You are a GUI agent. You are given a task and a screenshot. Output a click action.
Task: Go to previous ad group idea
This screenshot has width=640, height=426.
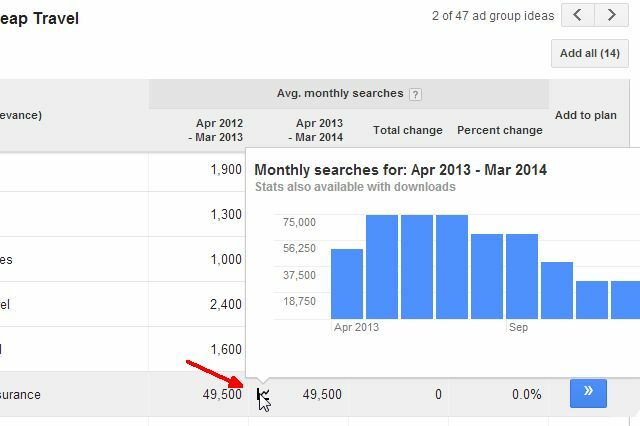click(x=578, y=16)
